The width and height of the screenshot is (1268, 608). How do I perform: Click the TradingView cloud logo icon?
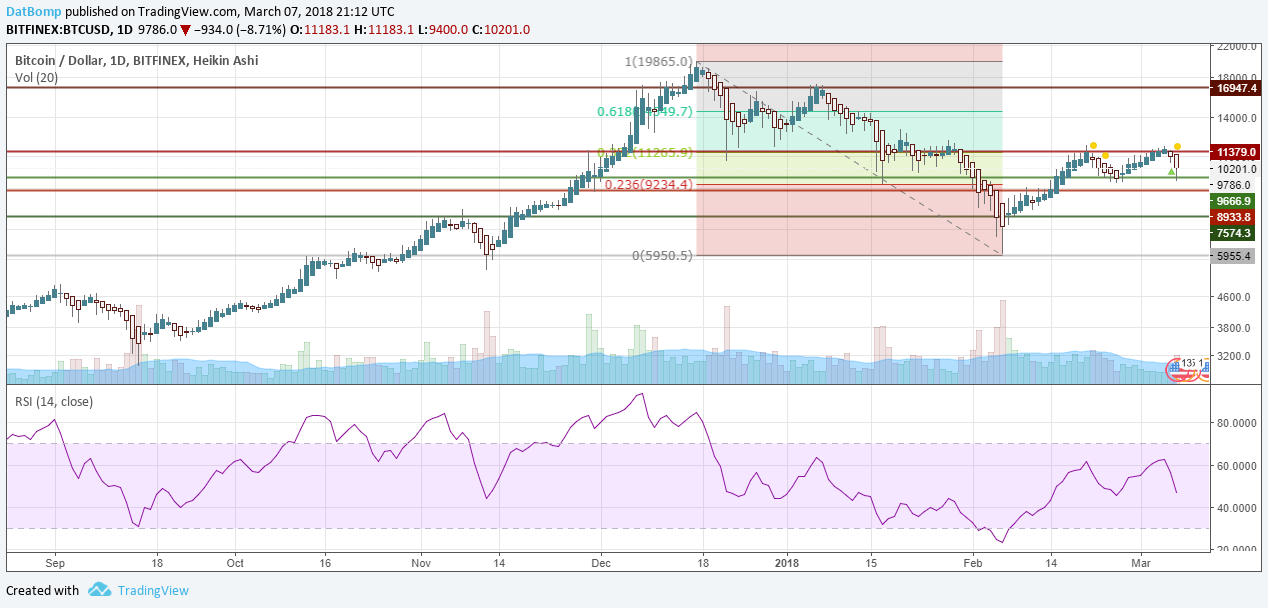point(99,590)
